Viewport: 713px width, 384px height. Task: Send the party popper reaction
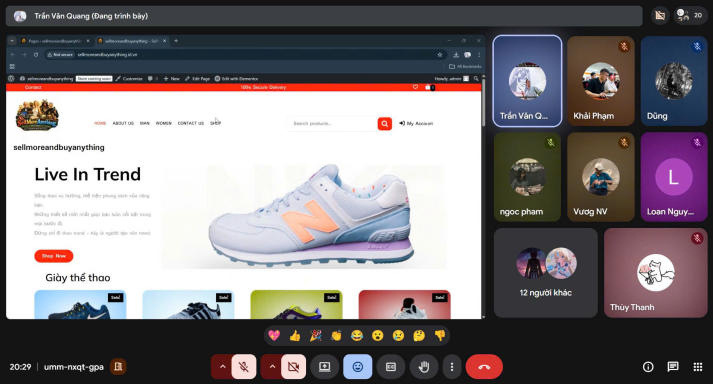pos(316,336)
